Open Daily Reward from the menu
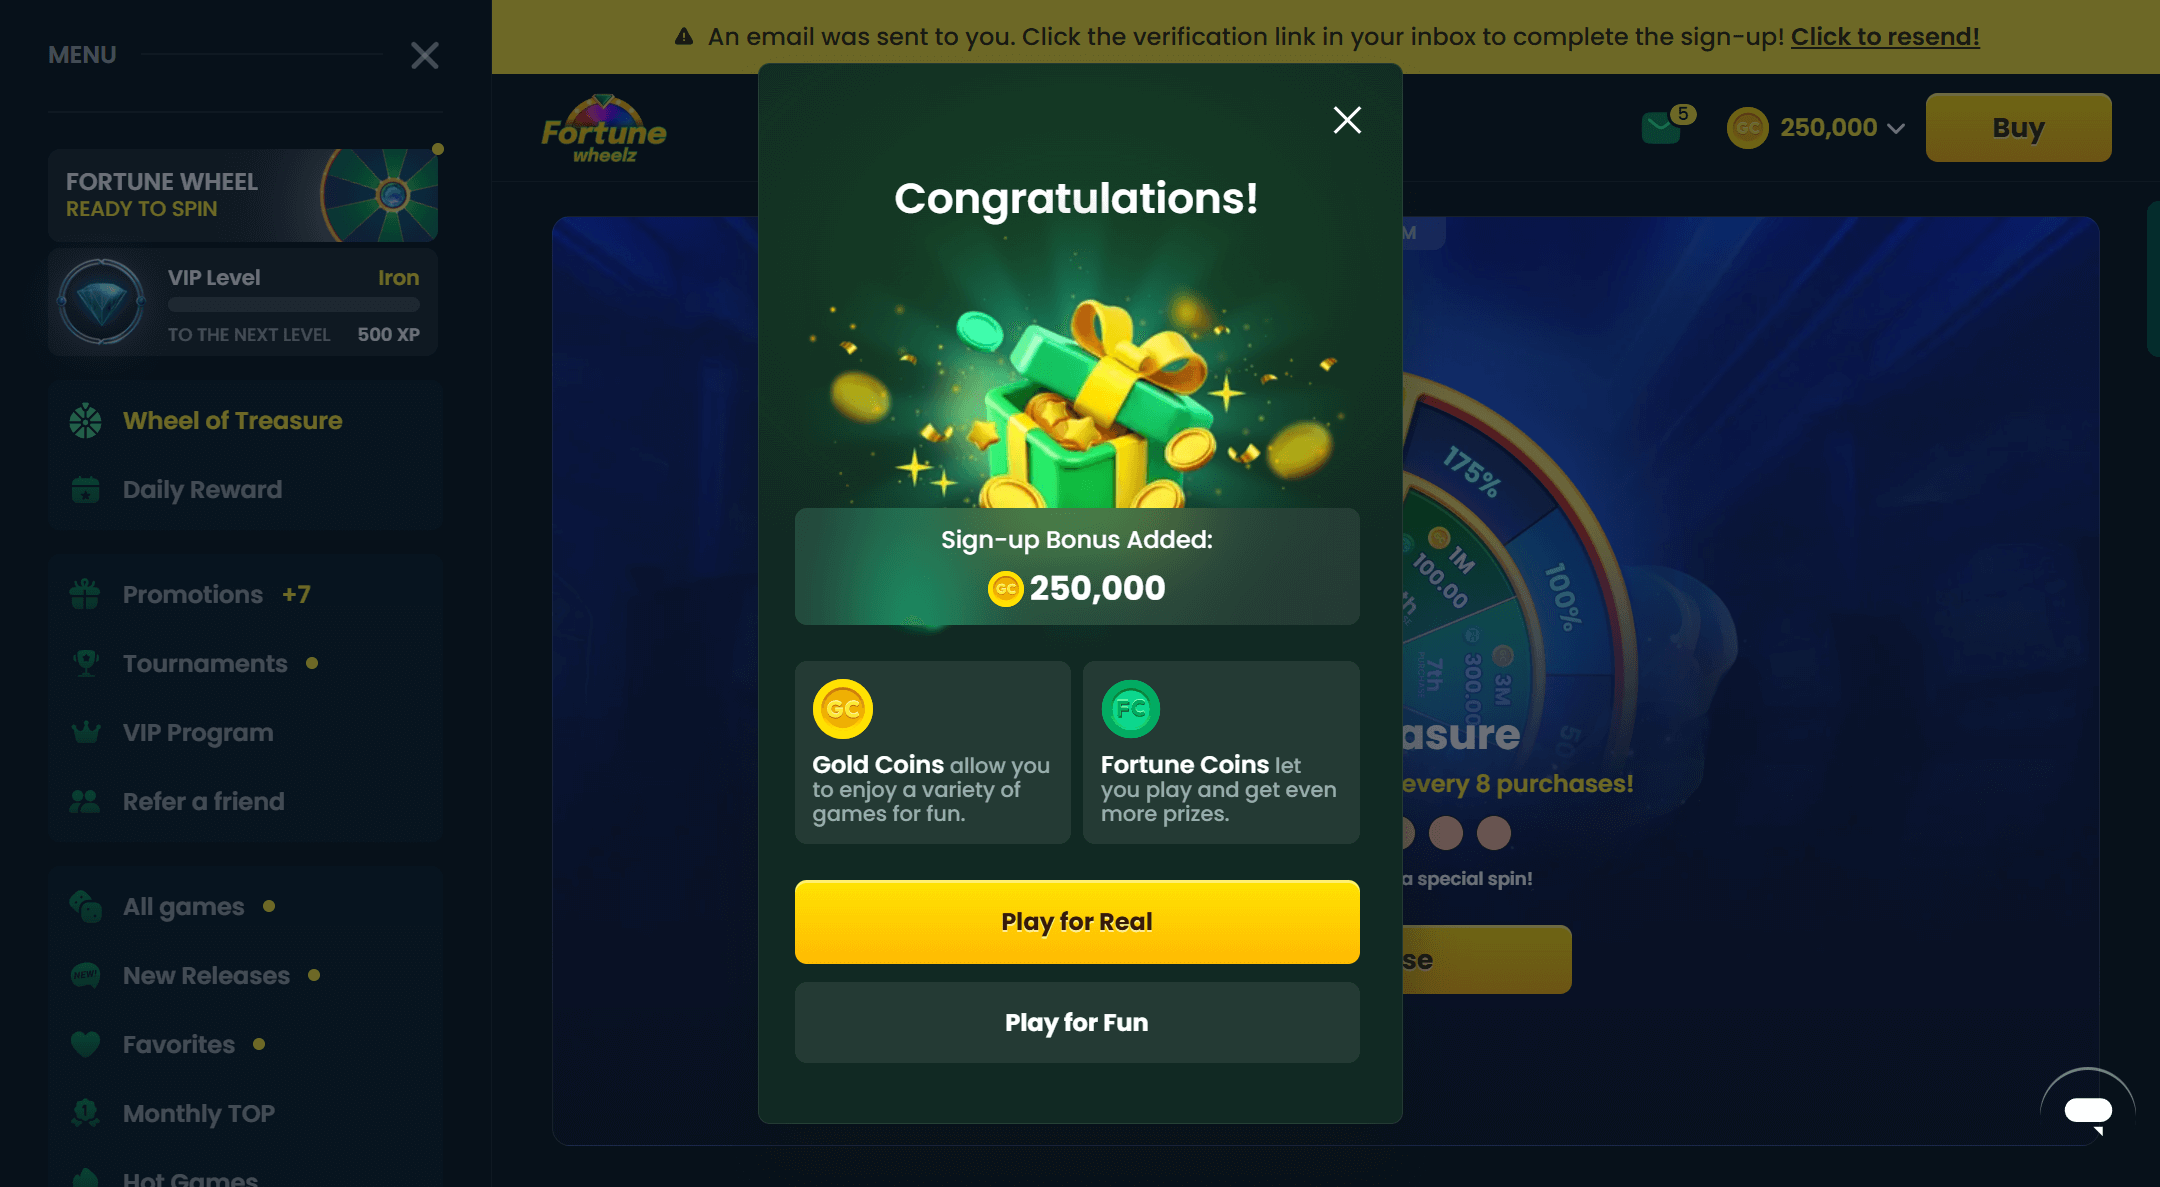2160x1187 pixels. (x=202, y=490)
